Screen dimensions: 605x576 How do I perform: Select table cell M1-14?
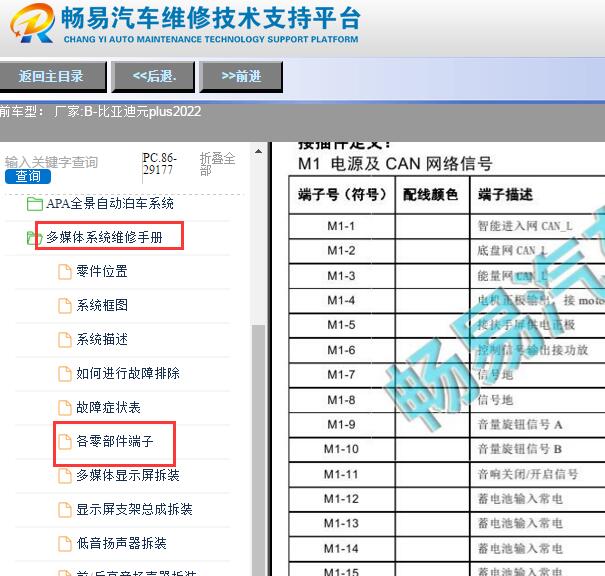click(341, 548)
